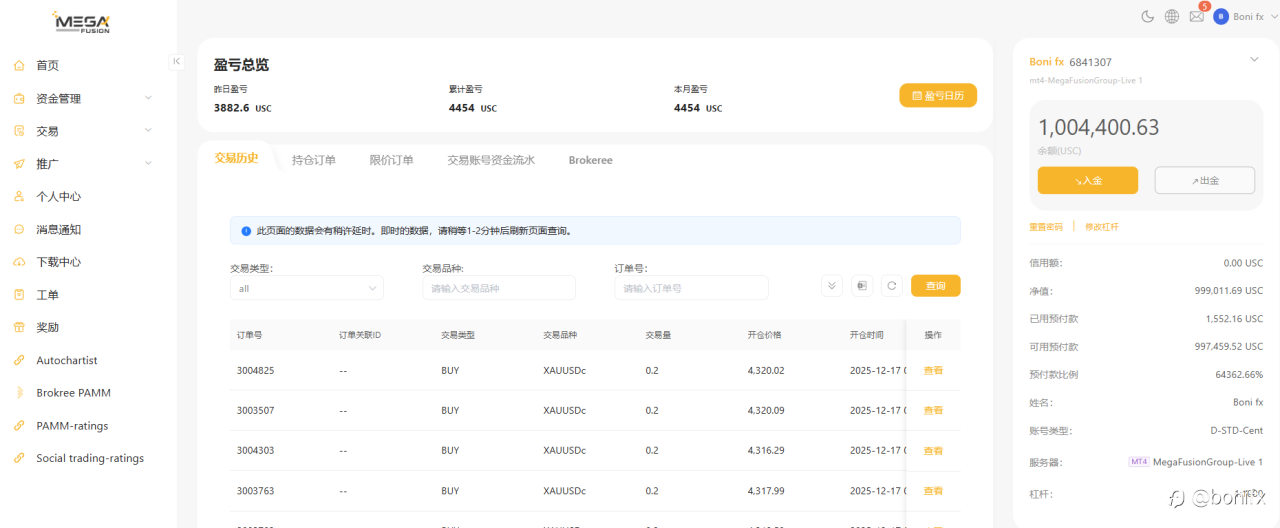1280x528 pixels.
Task: Switch to 交易账号资金流水 tab
Action: coord(490,160)
